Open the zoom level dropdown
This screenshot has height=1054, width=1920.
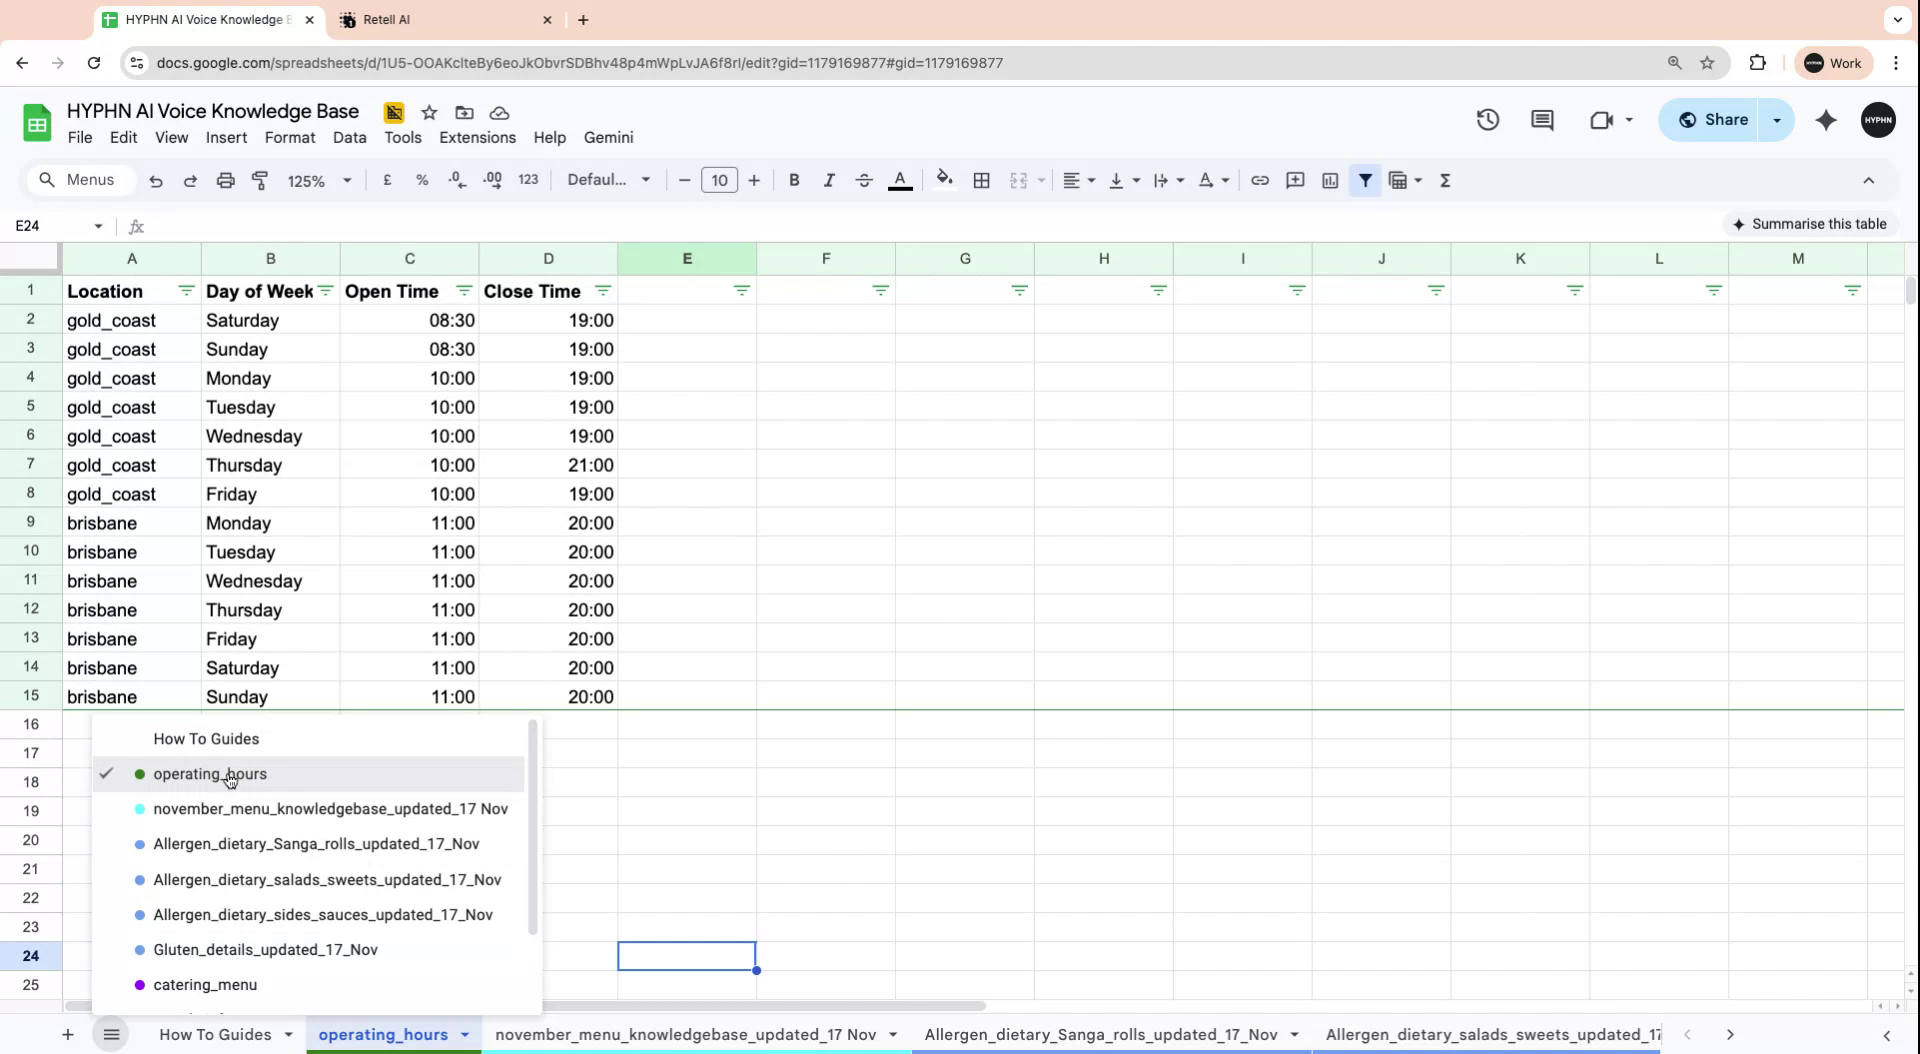tap(318, 180)
